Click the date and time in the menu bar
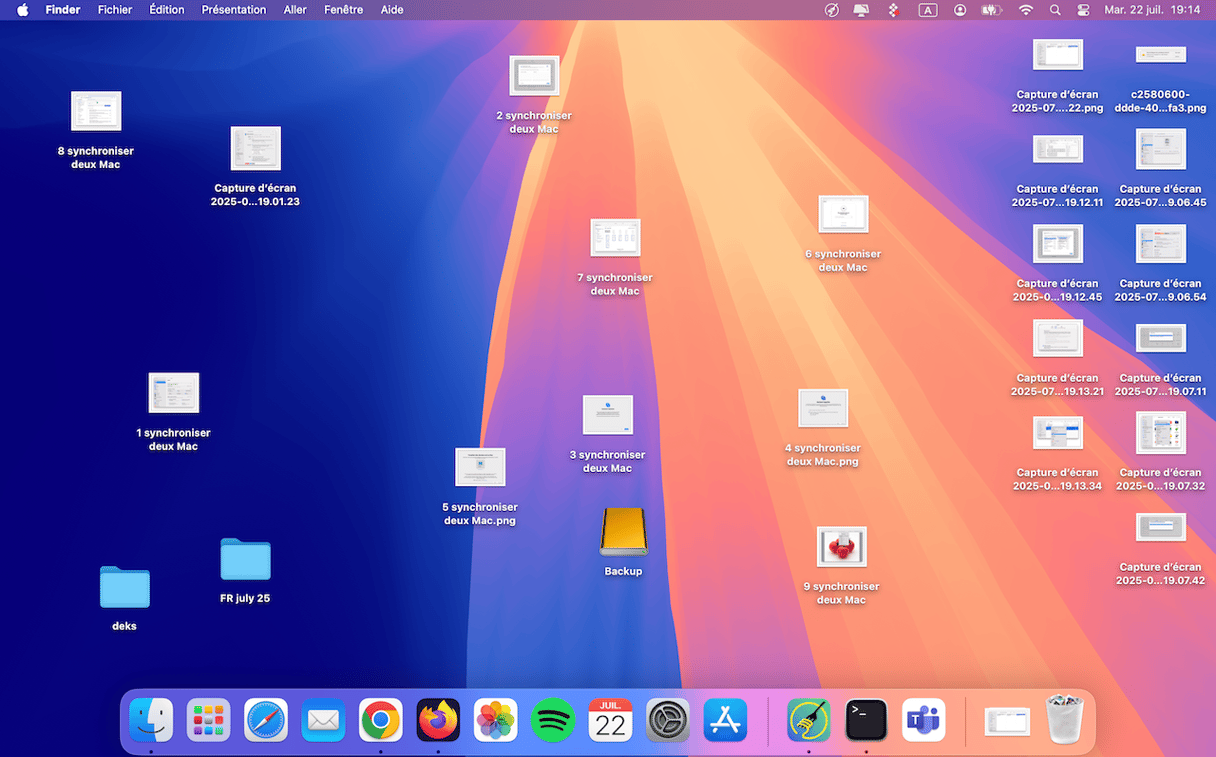This screenshot has width=1216, height=757. [1152, 10]
